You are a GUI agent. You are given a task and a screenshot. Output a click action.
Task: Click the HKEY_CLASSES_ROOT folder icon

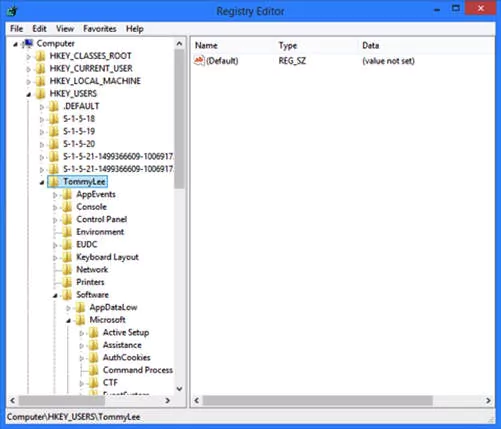40,56
